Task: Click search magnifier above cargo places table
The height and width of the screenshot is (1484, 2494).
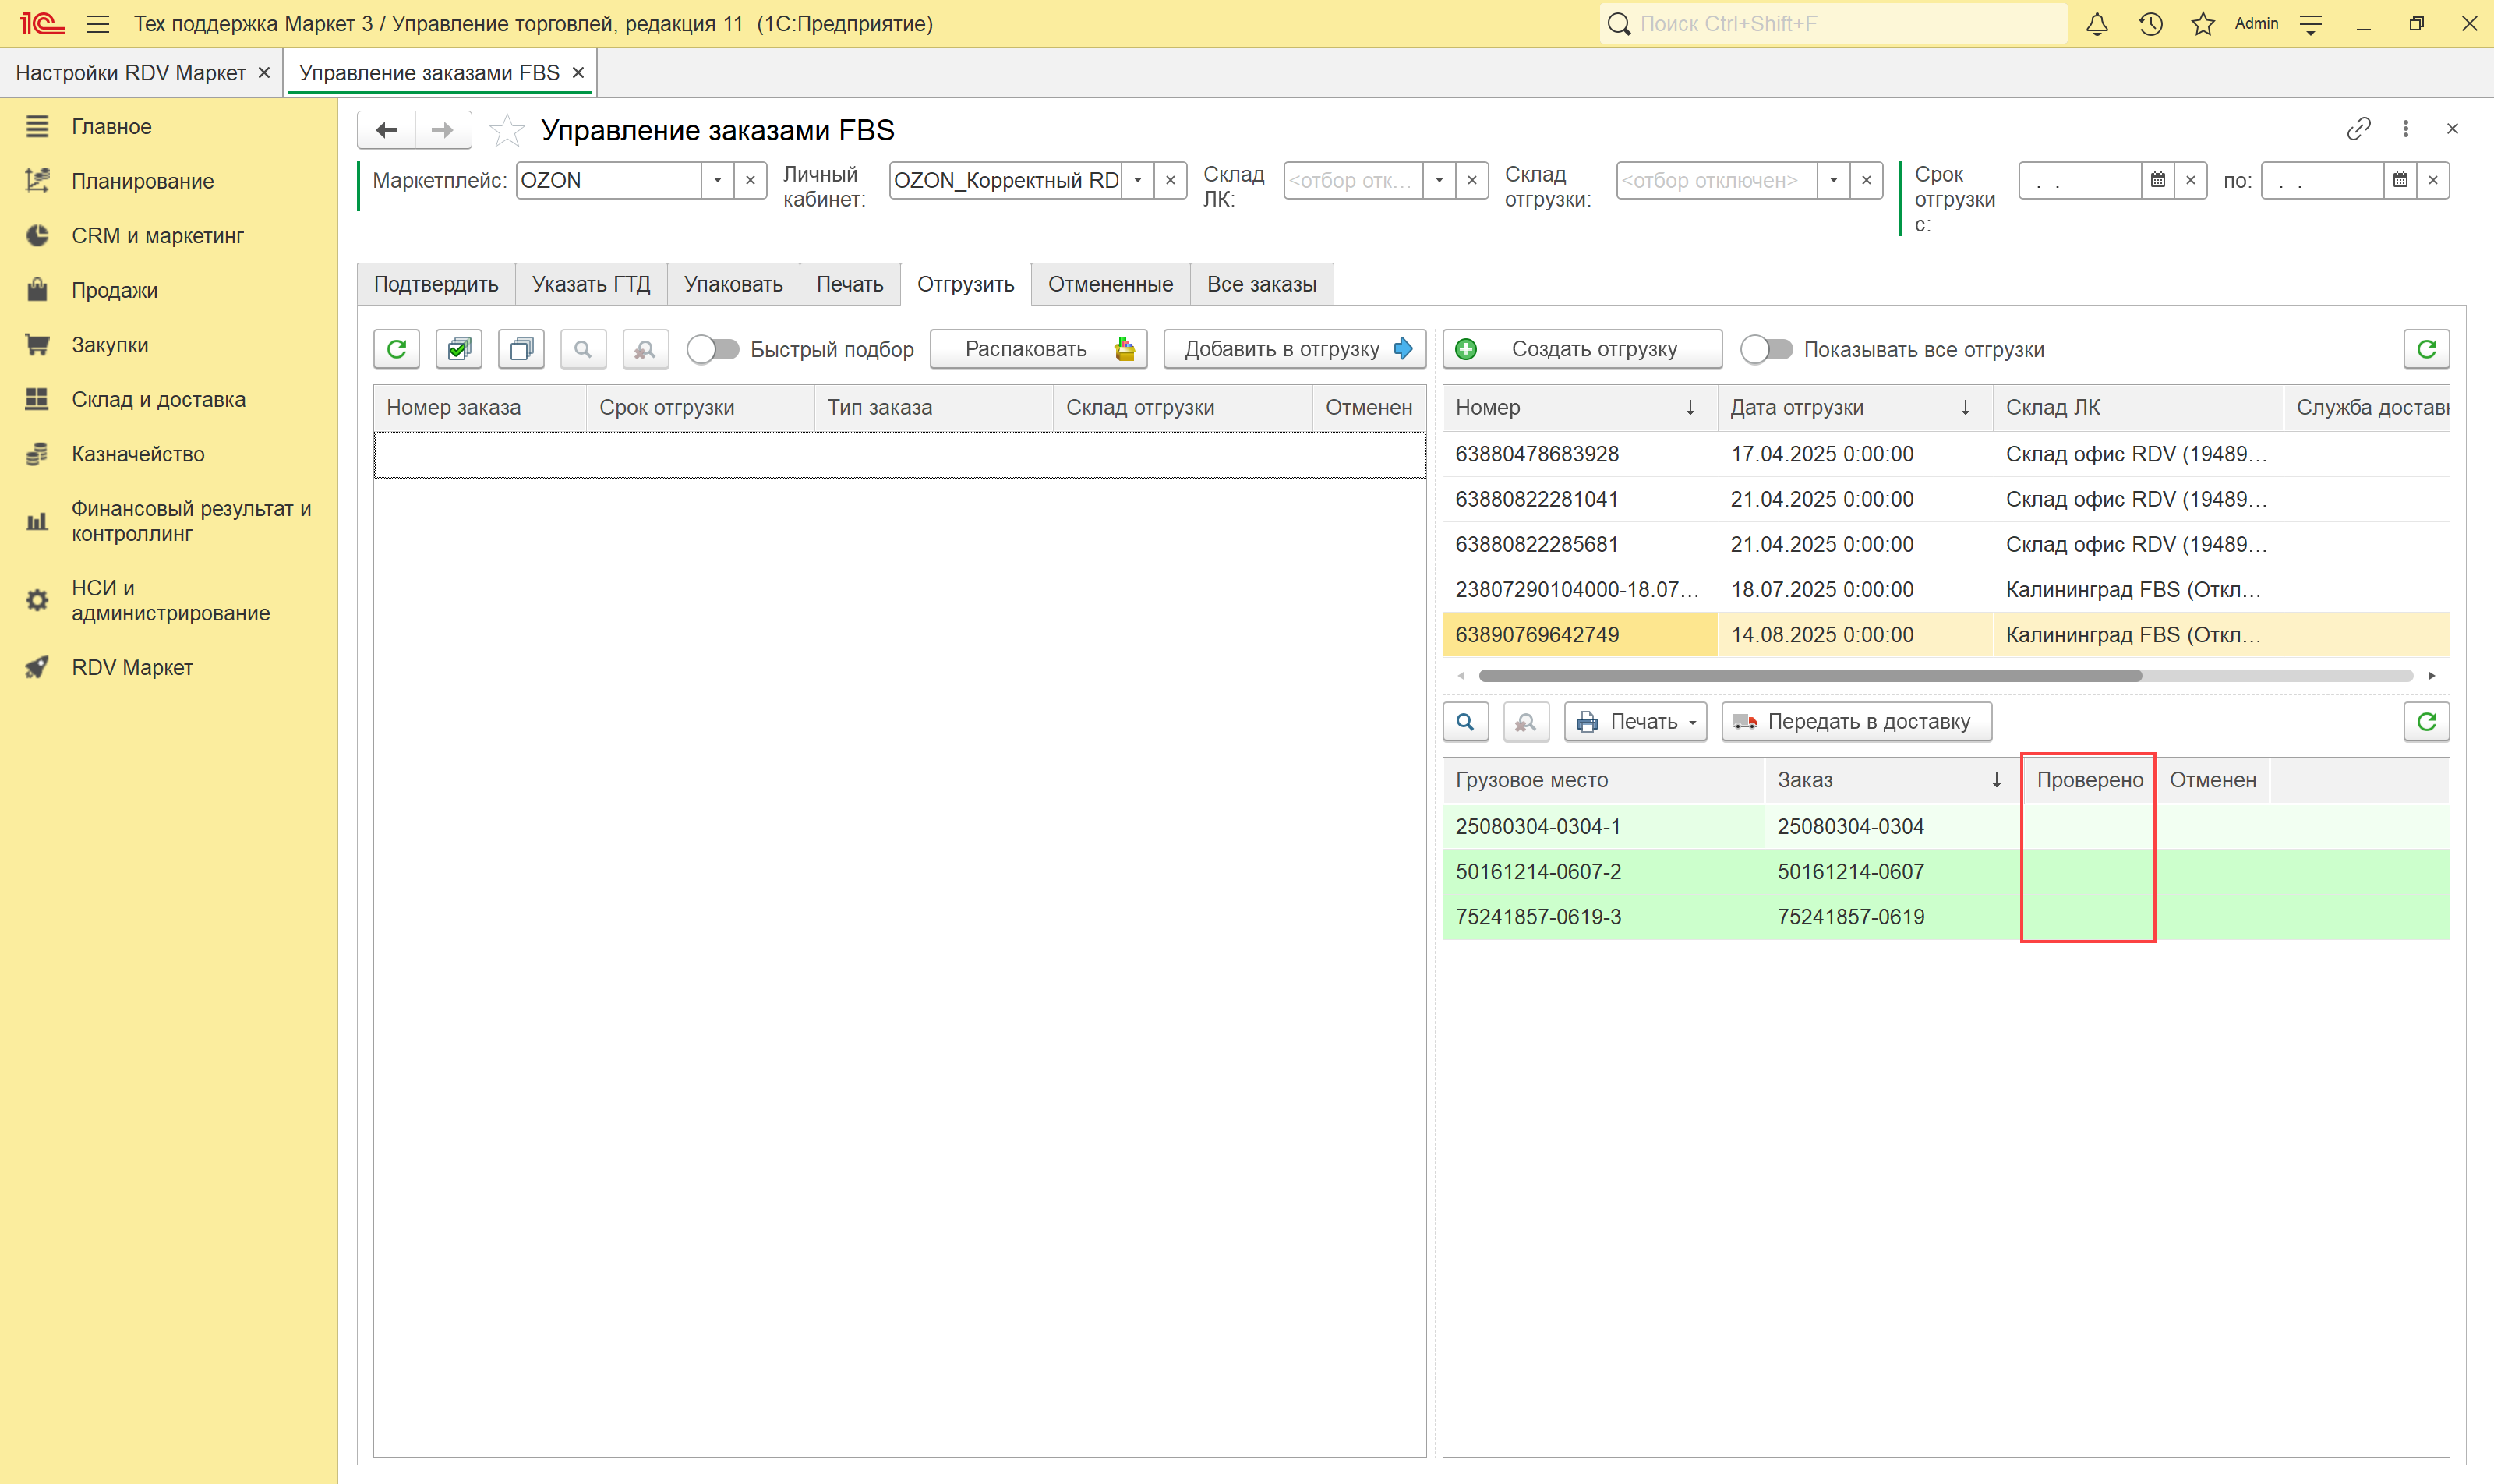Action: point(1465,722)
